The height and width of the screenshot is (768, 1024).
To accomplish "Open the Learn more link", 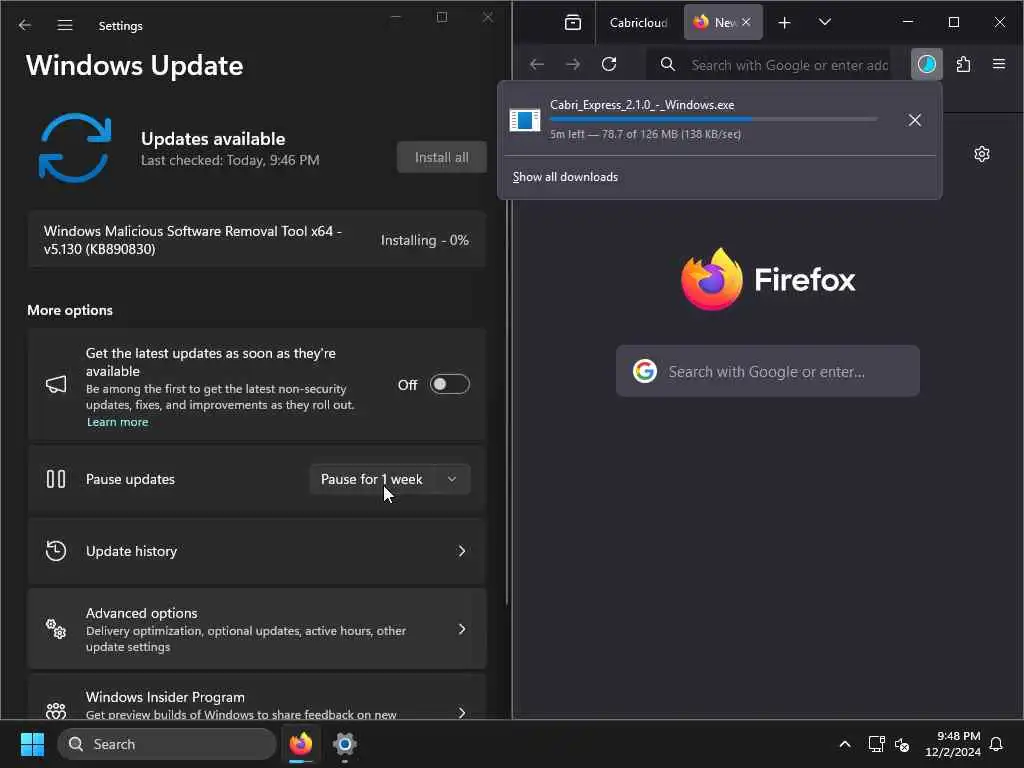I will coord(118,422).
